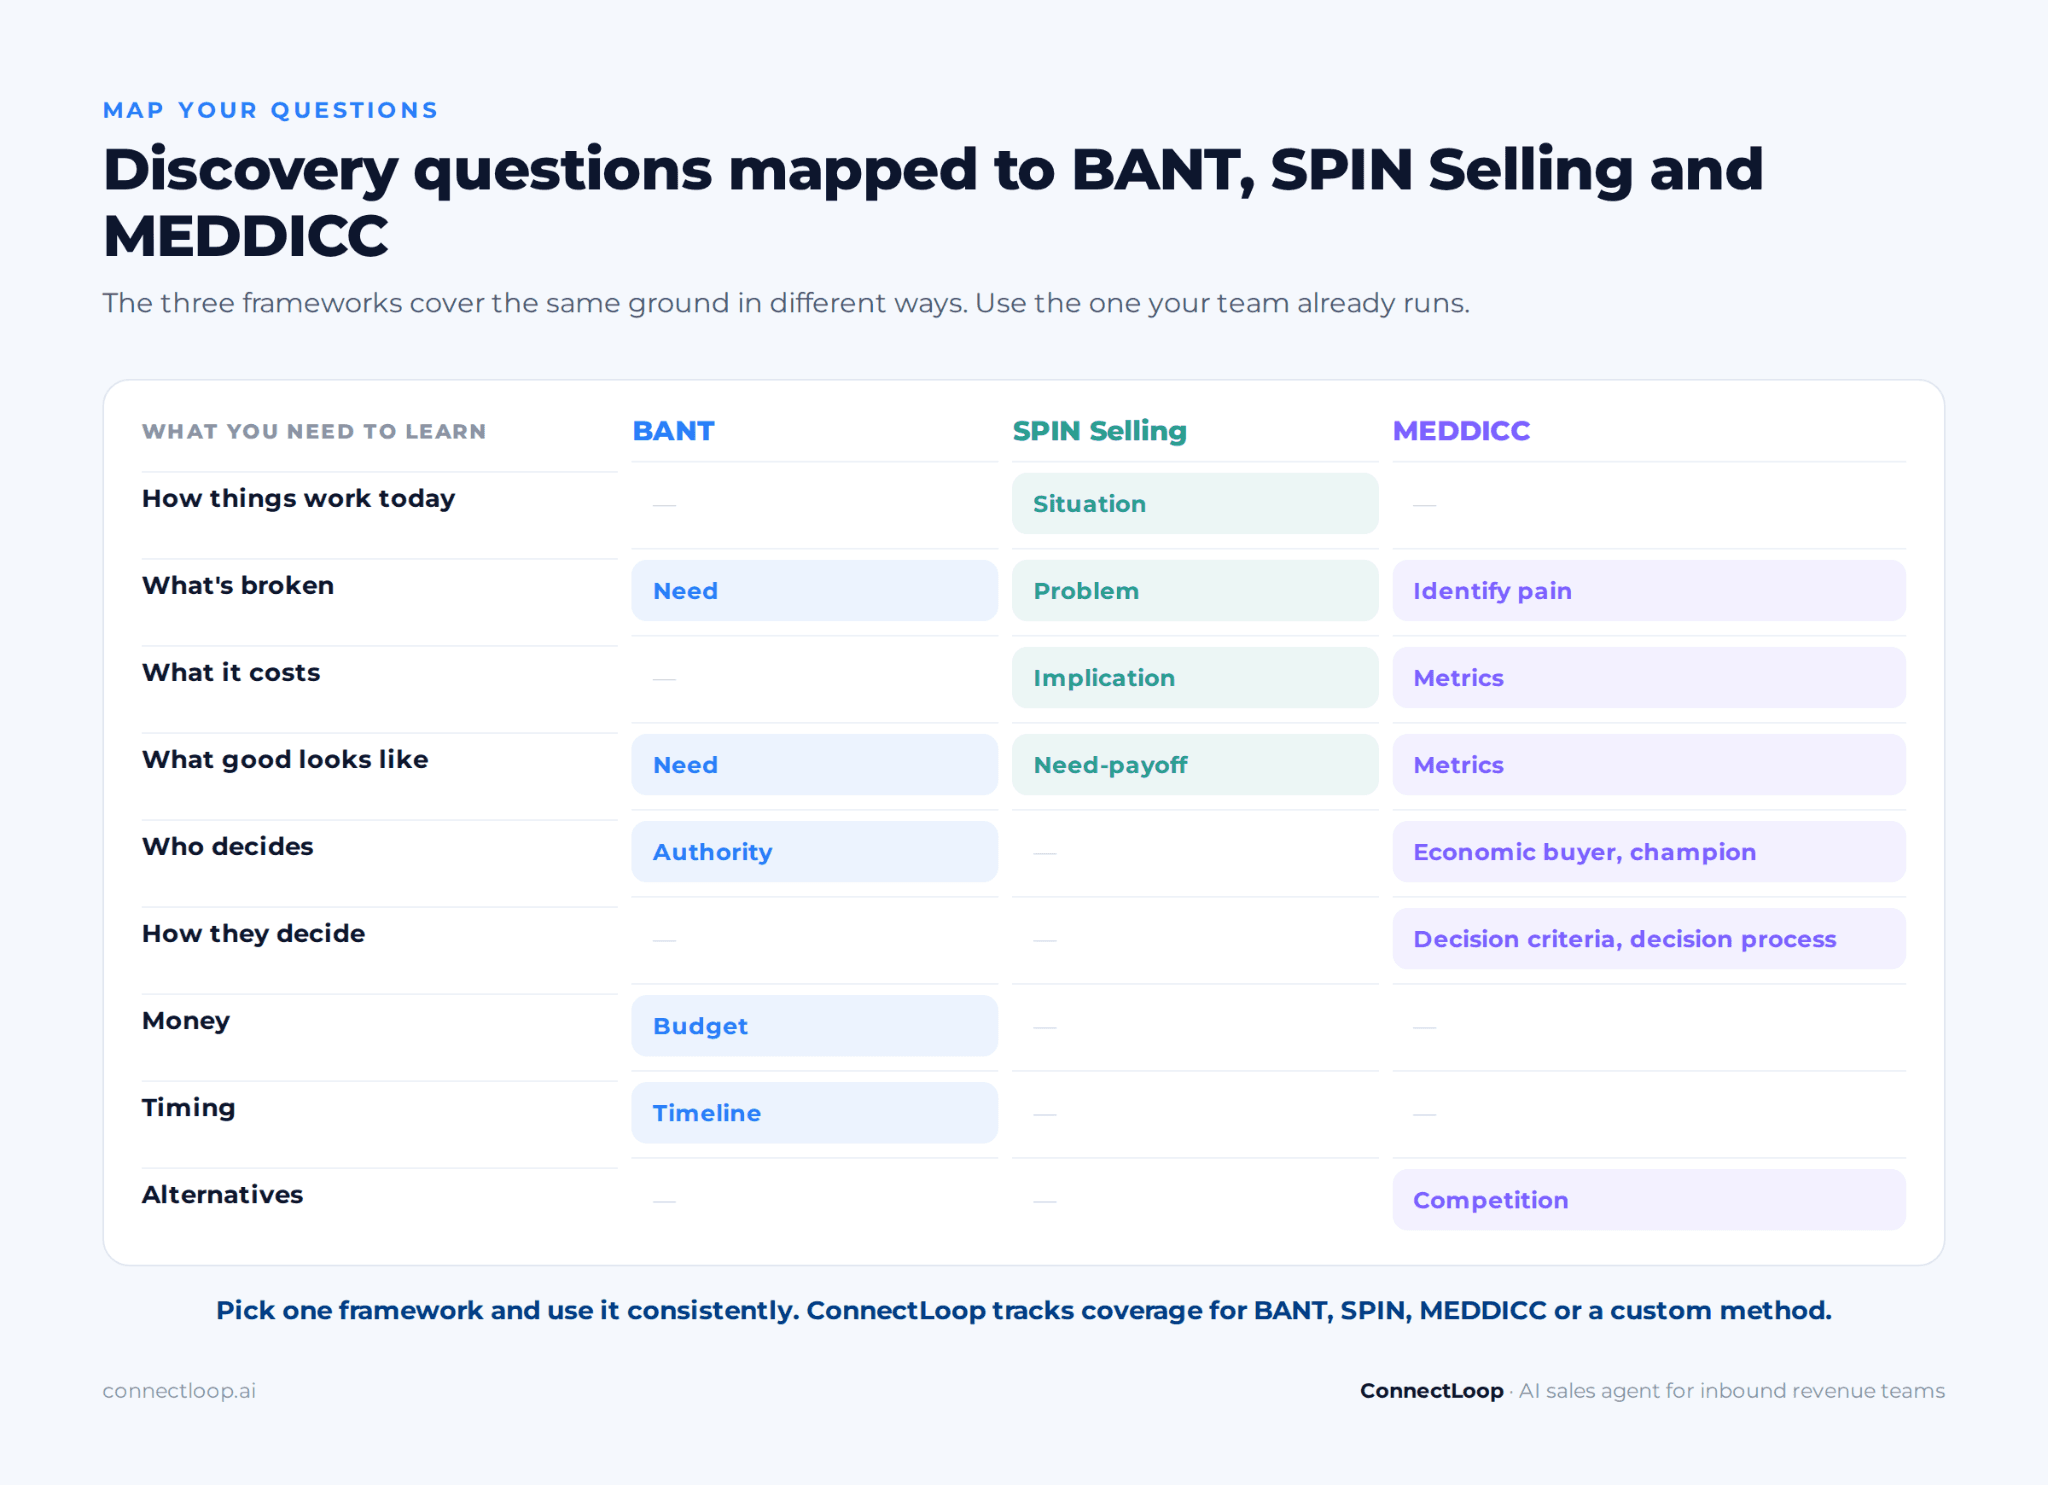Select the 'Timing' row label
Screen dimensions: 2048x1487
pos(188,1108)
